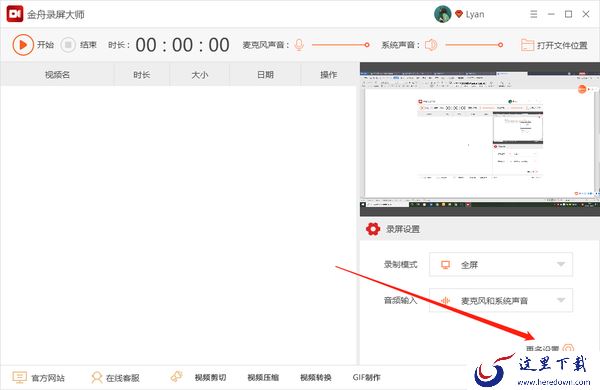The height and width of the screenshot is (390, 600).
Task: Mute the microphone via its icon
Action: click(x=299, y=45)
